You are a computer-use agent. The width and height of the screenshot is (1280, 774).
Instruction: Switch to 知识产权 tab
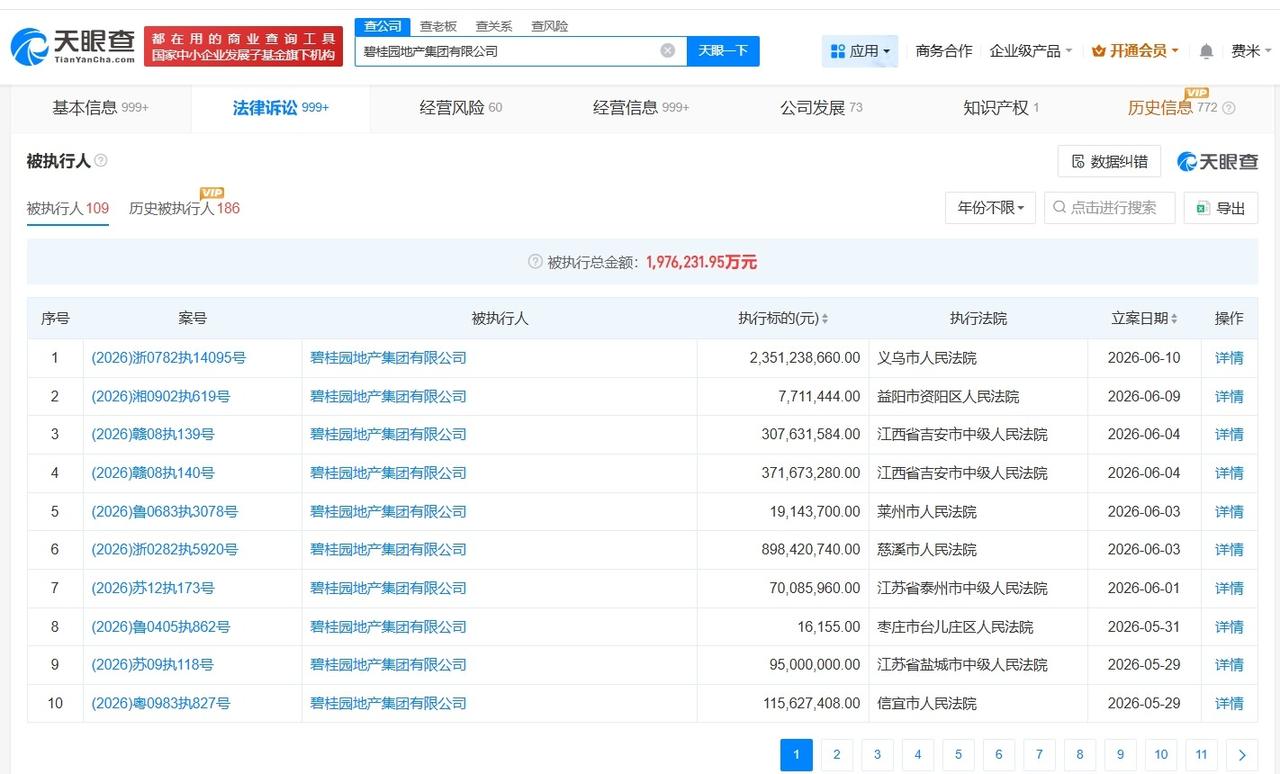(1000, 108)
